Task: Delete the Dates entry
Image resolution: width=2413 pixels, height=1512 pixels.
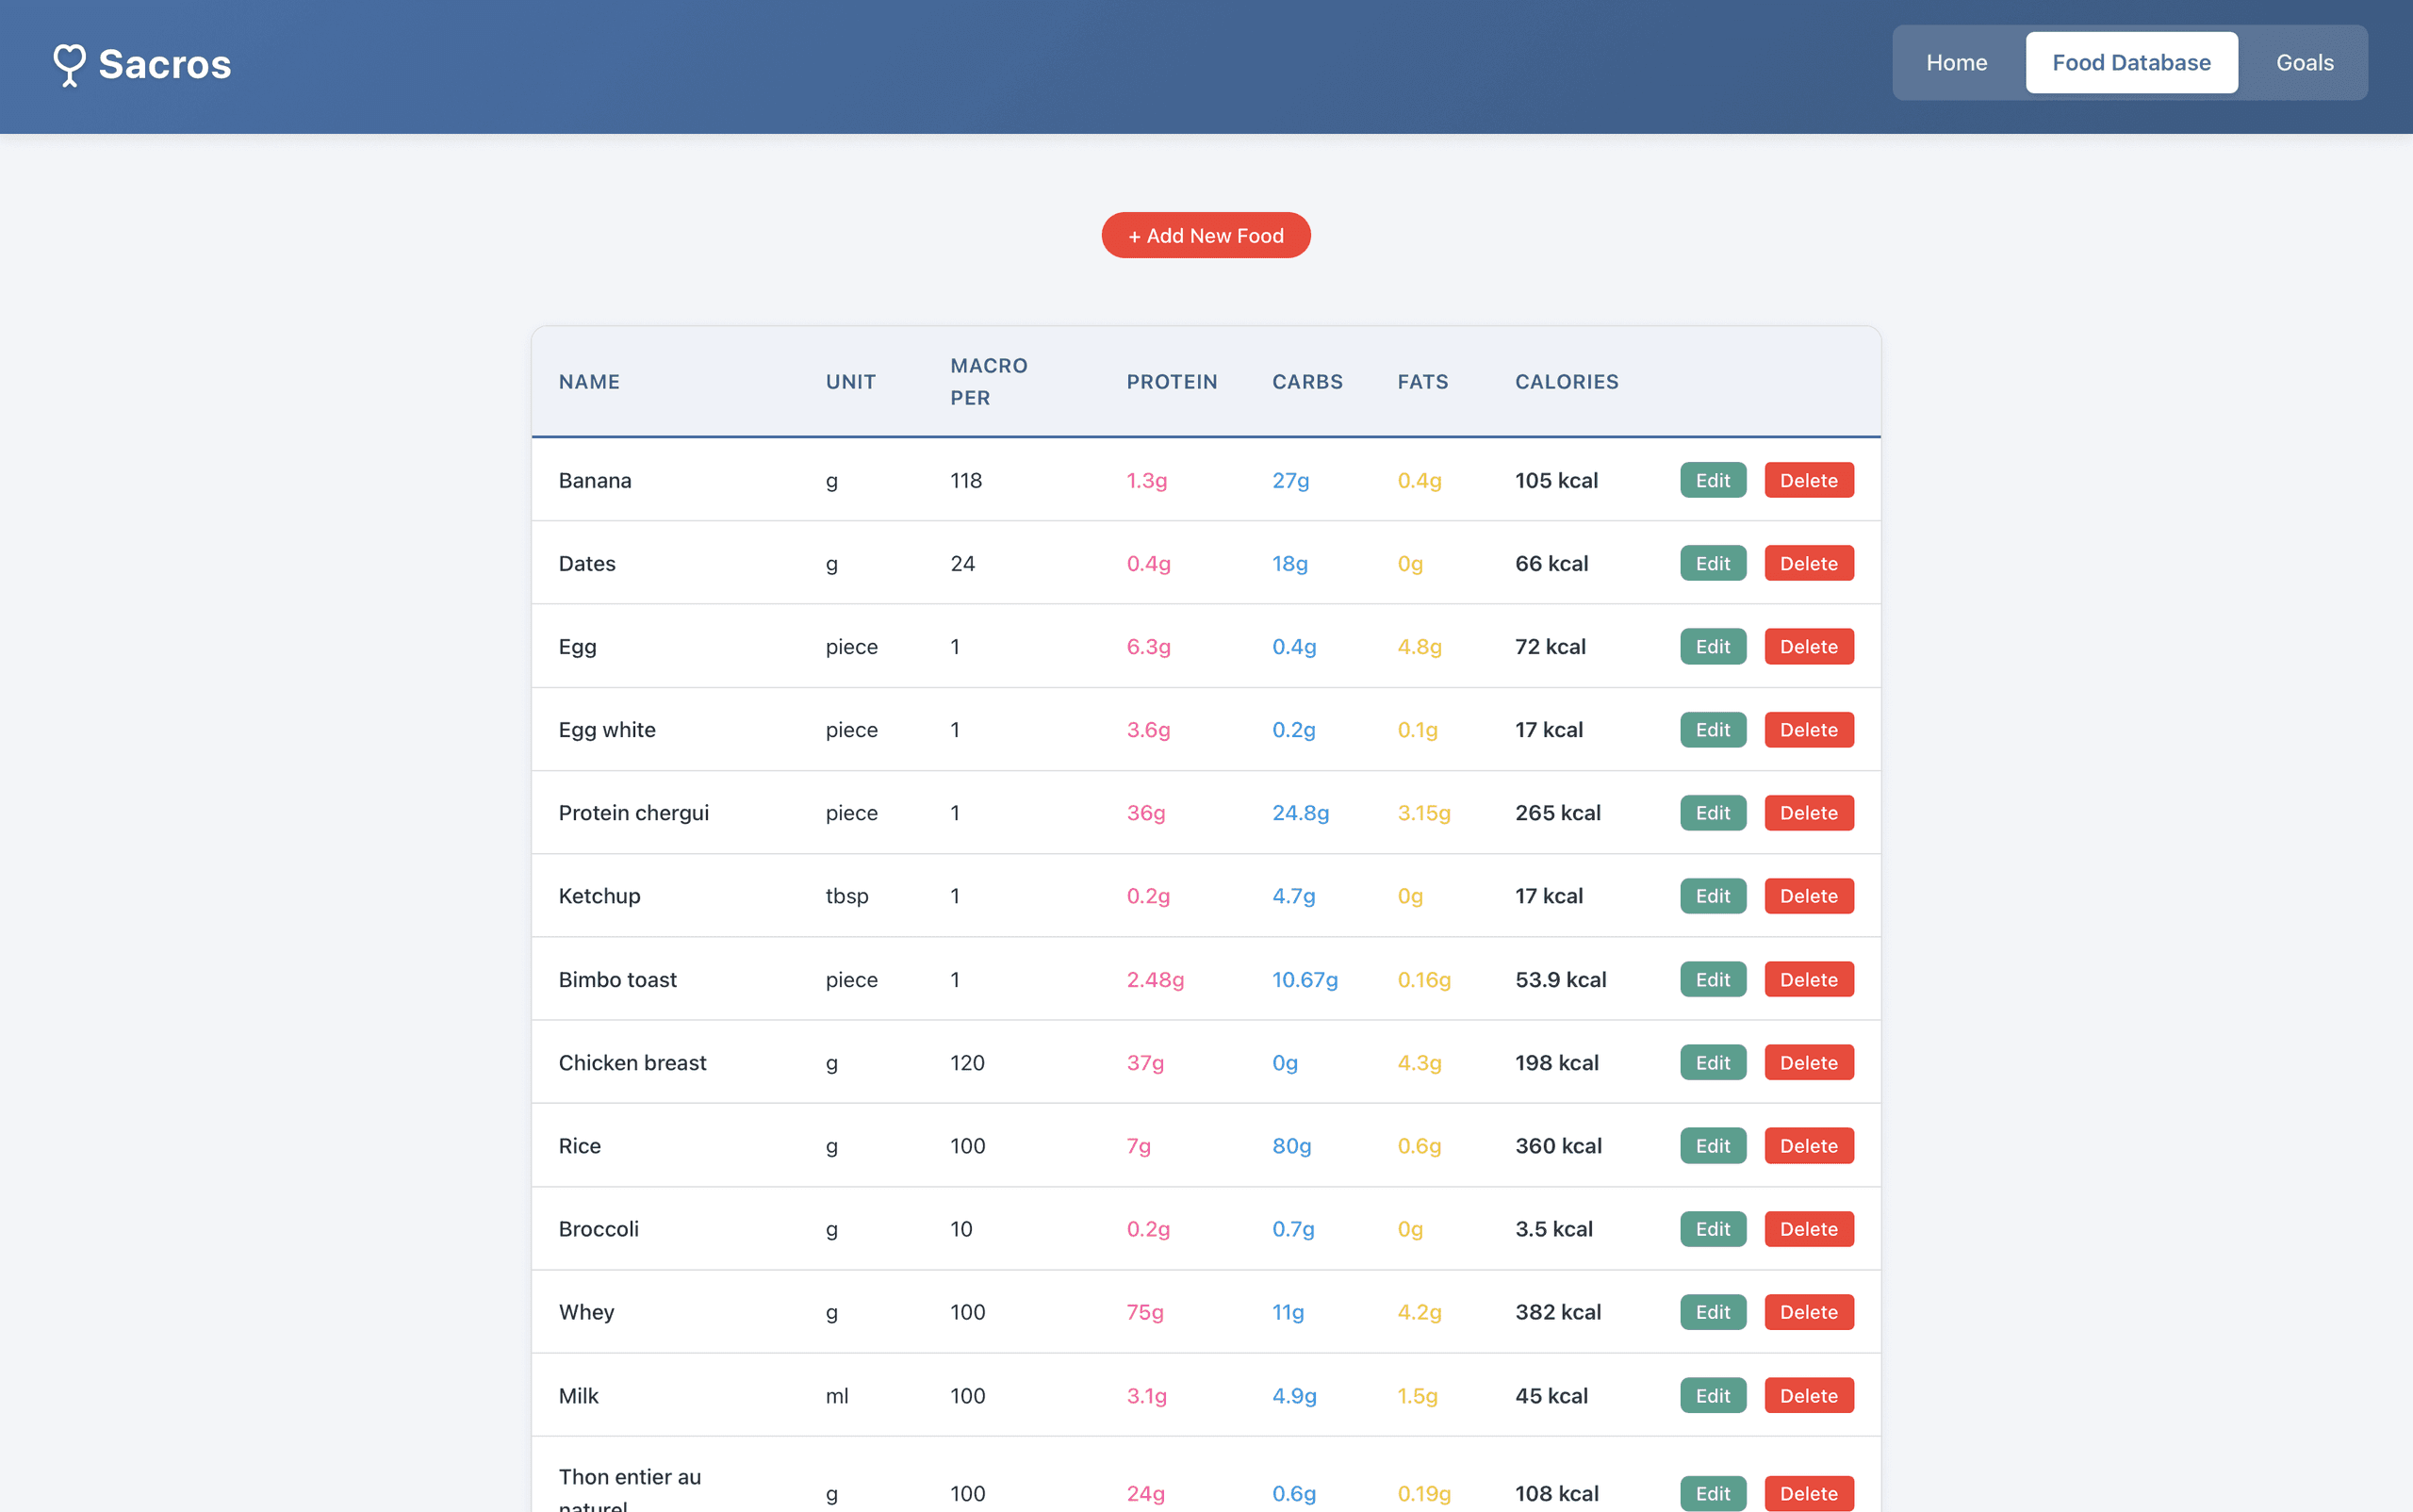Action: click(x=1808, y=564)
